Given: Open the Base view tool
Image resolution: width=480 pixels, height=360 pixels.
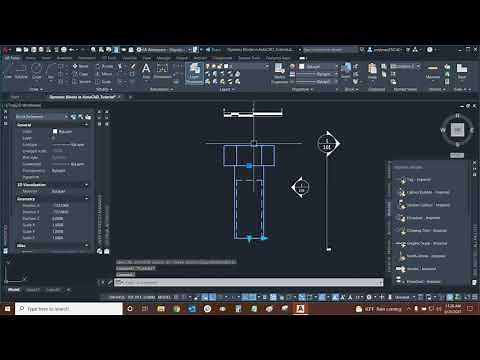Looking at the screenshot, I should [462, 71].
